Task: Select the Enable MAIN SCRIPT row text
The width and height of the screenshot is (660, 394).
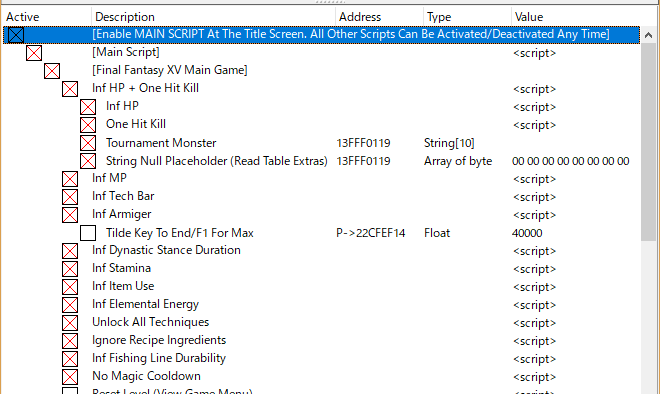Action: tap(351, 34)
